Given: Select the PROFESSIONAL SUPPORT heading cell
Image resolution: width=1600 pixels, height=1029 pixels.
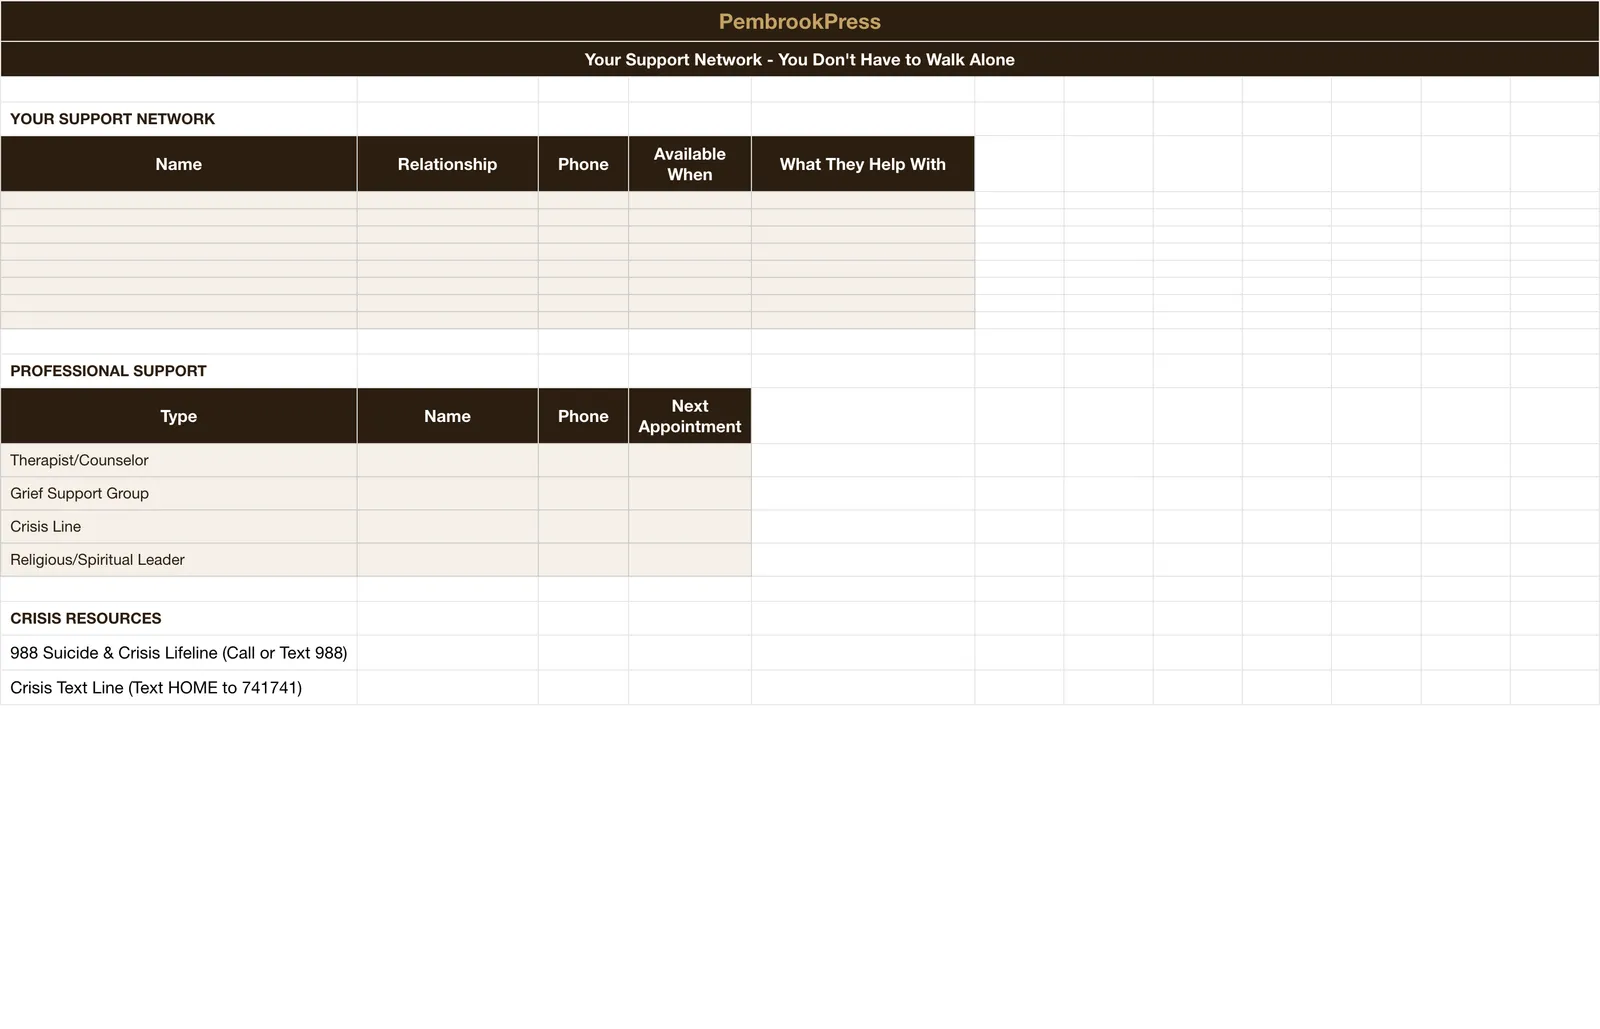Looking at the screenshot, I should tap(179, 371).
